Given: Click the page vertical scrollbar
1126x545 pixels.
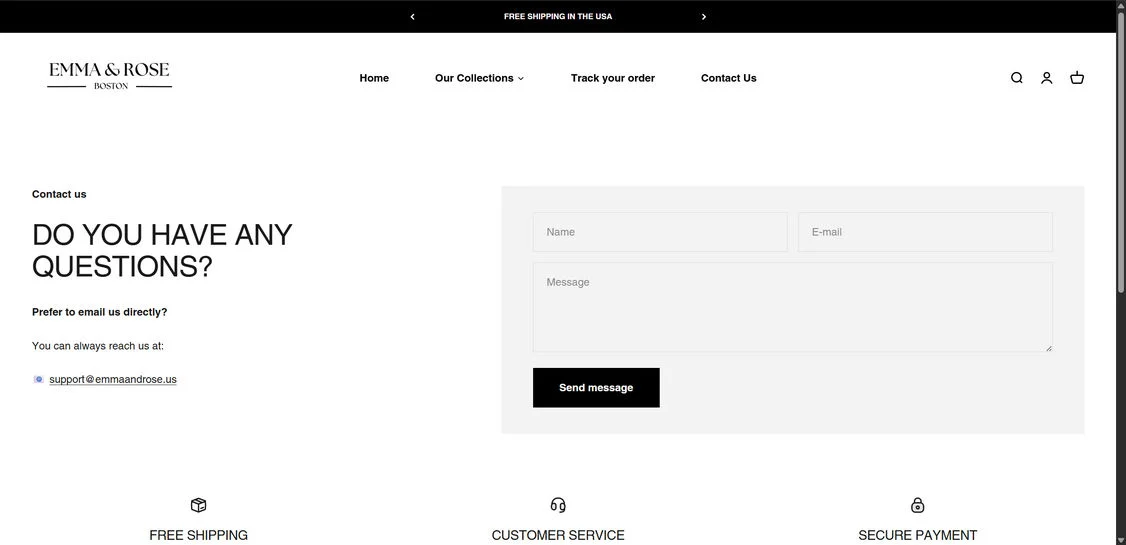Looking at the screenshot, I should [x=1120, y=151].
